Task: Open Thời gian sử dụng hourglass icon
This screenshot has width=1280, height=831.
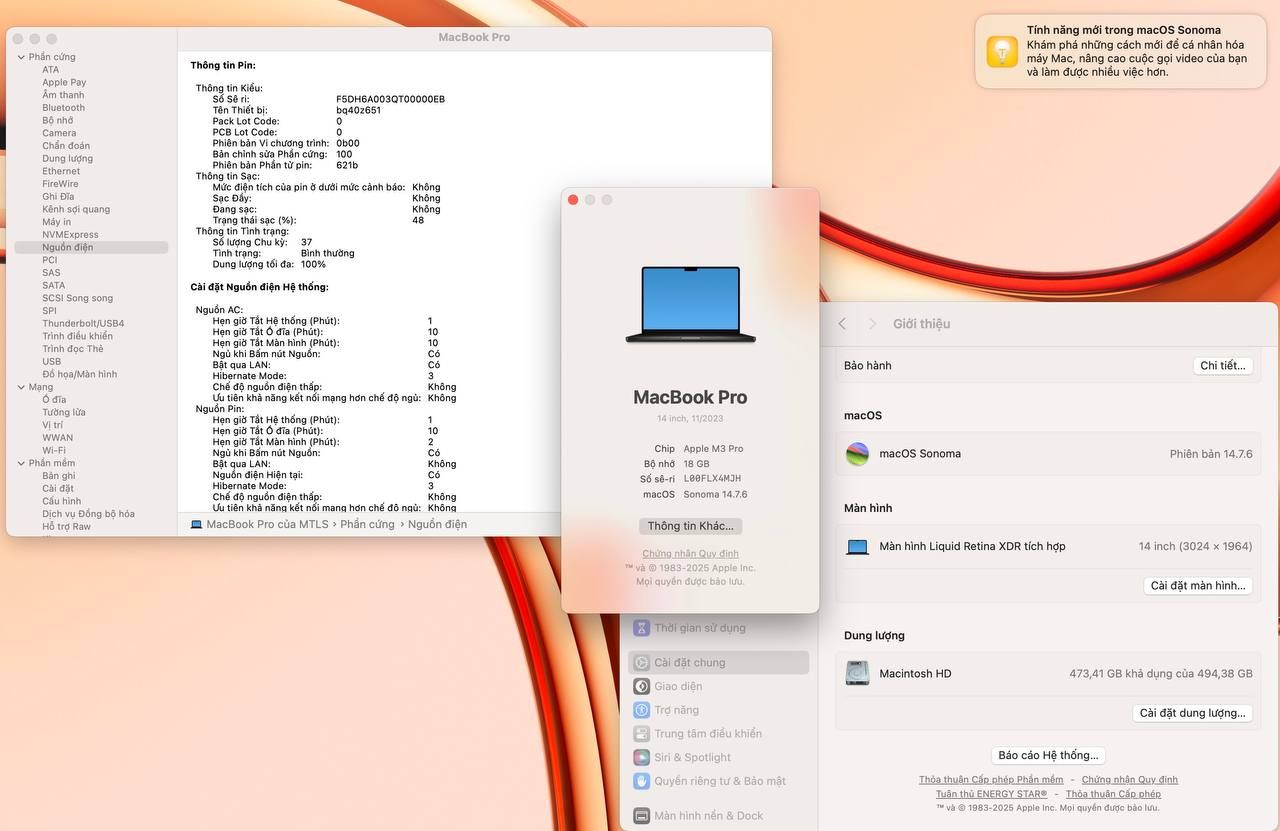Action: pos(641,628)
